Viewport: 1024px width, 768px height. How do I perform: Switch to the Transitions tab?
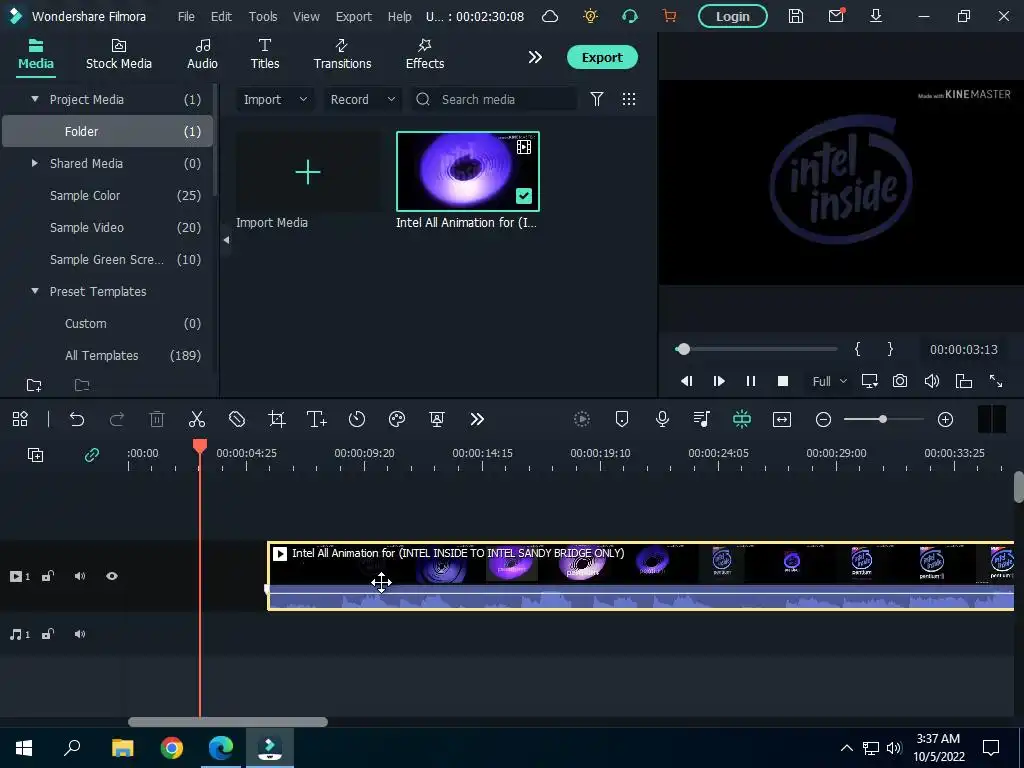[342, 54]
